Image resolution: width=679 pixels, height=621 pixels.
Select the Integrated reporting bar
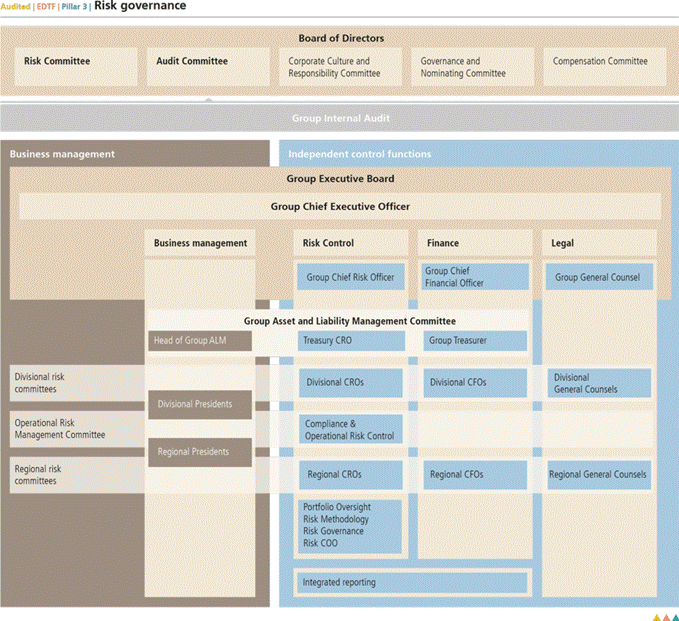[411, 582]
